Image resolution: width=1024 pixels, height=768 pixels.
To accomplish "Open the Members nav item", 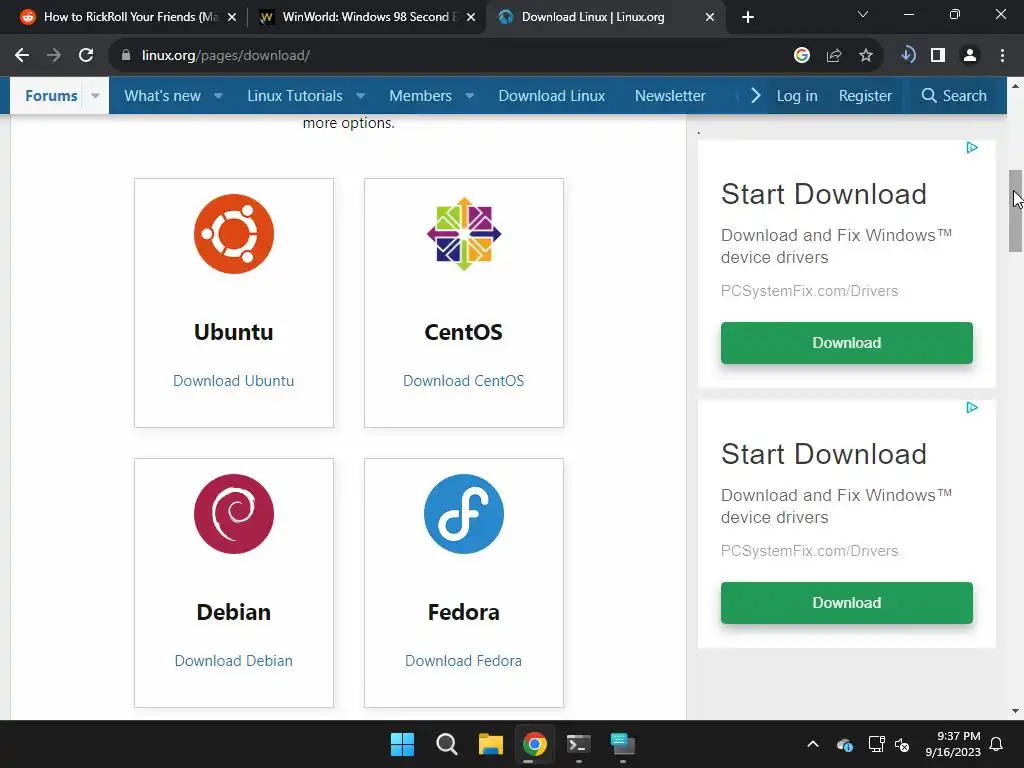I will (x=421, y=96).
